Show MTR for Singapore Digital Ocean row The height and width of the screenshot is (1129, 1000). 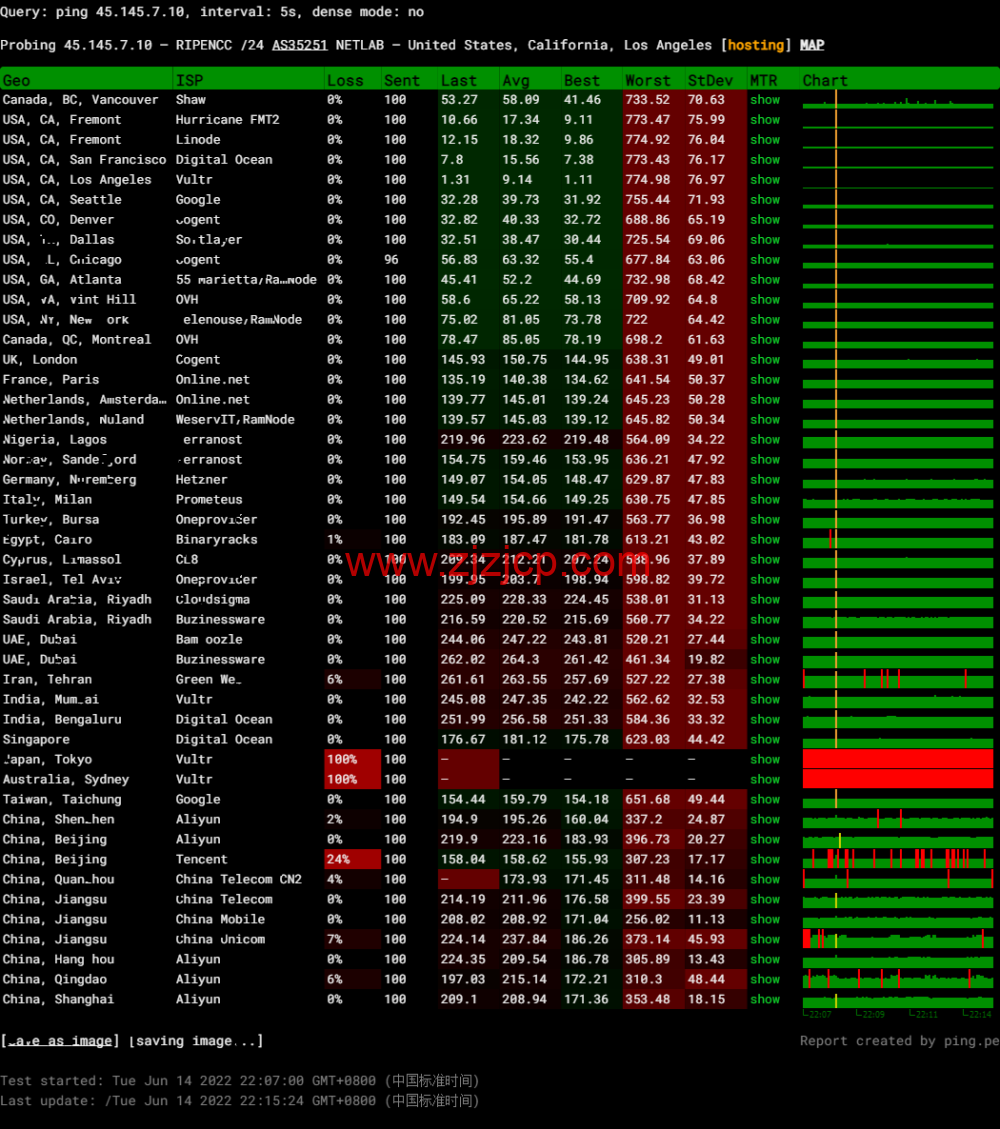pyautogui.click(x=765, y=740)
